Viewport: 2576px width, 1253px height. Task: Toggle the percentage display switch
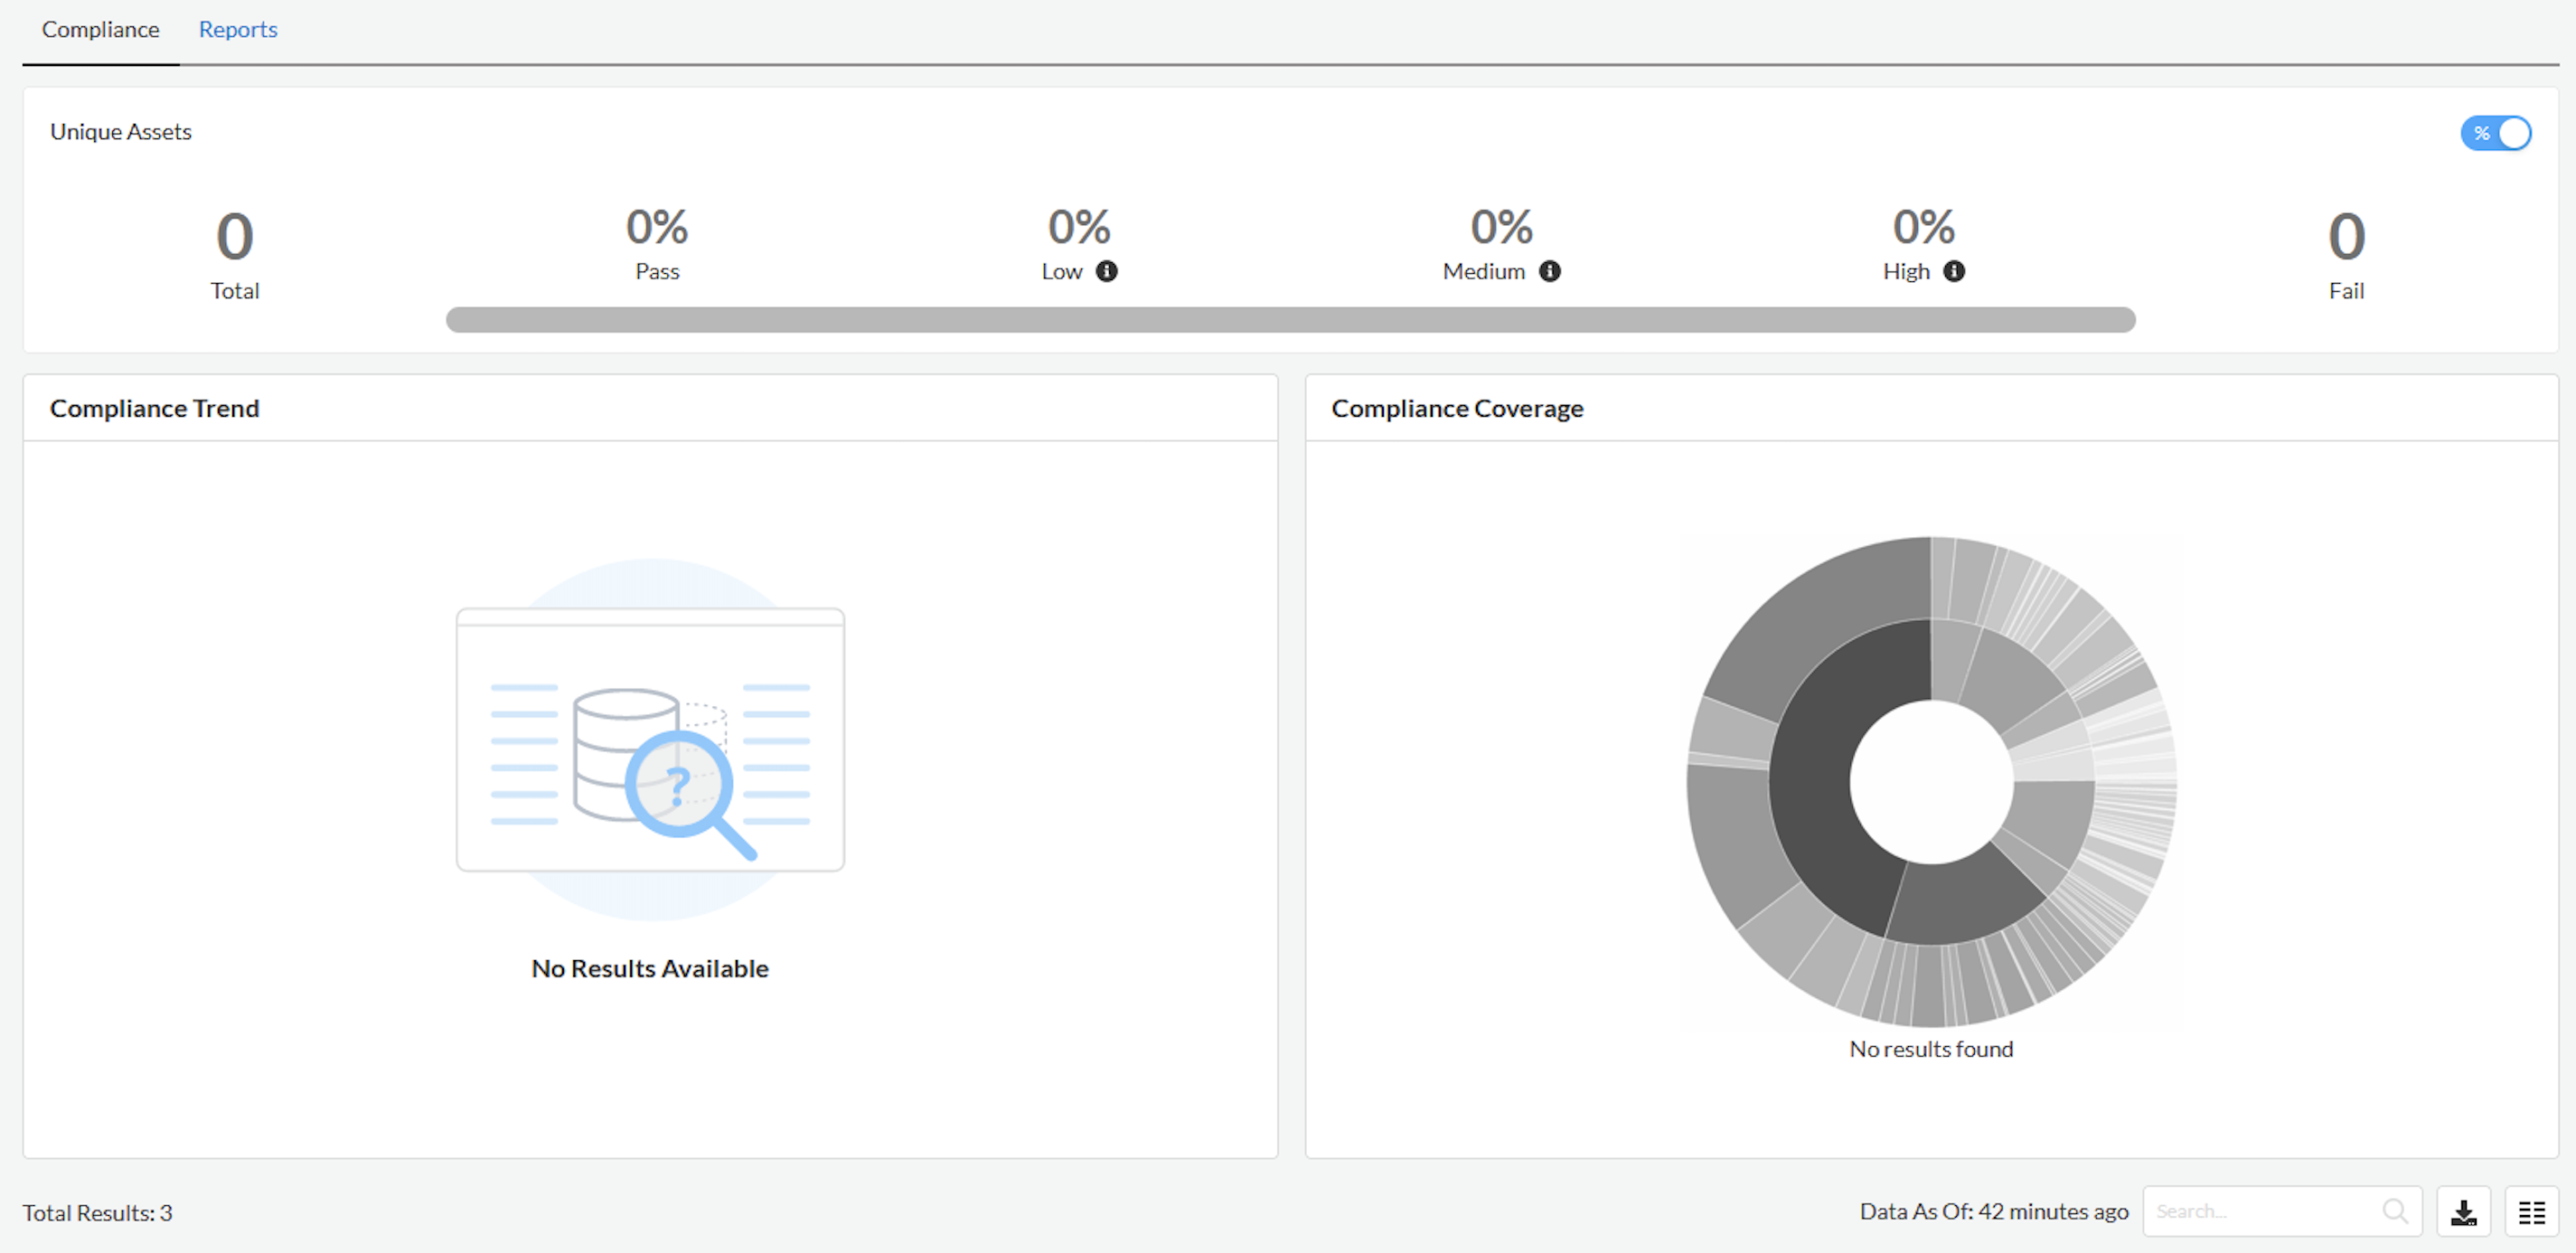2512,132
